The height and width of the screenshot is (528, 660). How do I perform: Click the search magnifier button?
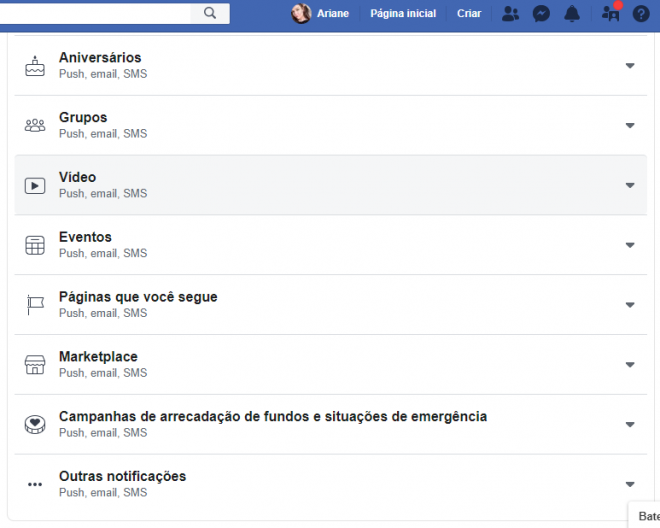(210, 13)
